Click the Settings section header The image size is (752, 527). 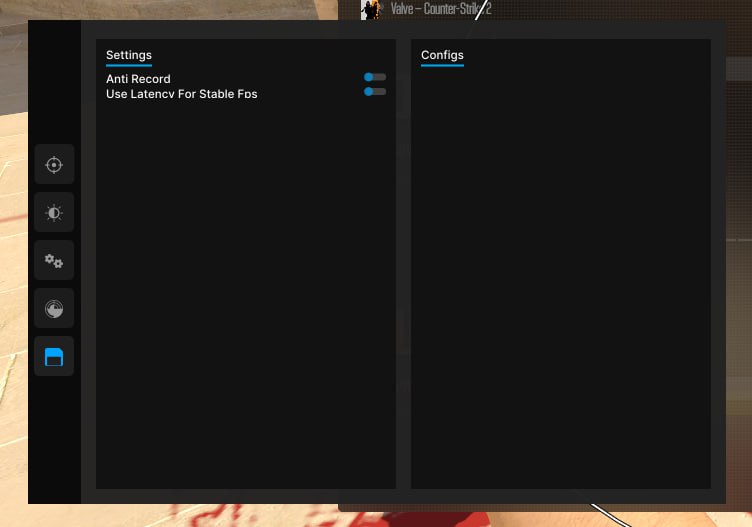(x=129, y=55)
